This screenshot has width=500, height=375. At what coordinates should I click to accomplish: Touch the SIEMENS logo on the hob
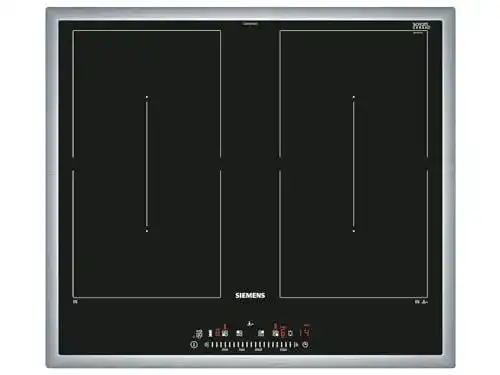[x=250, y=295]
